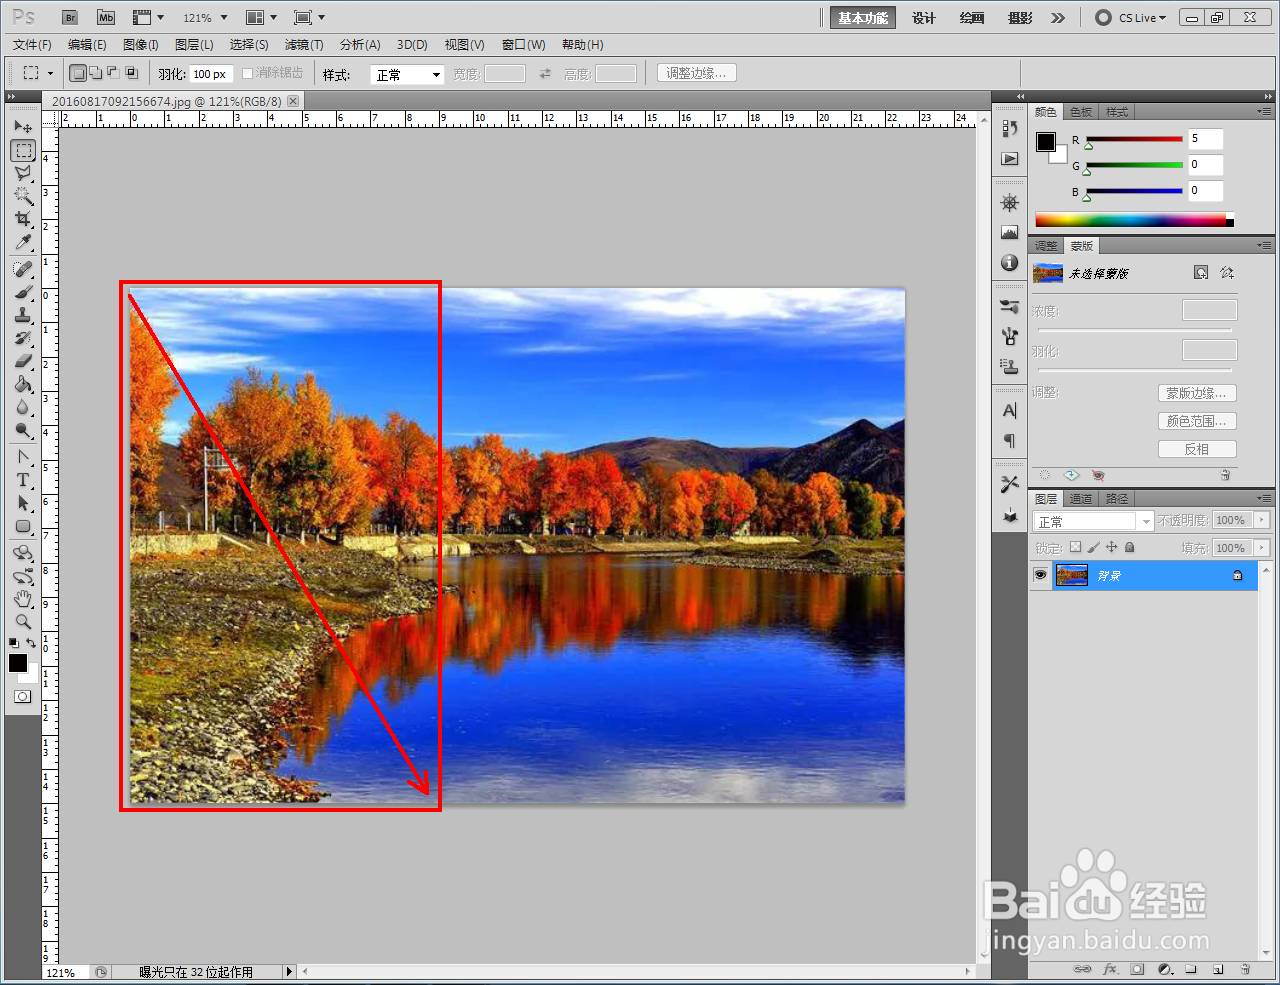The height and width of the screenshot is (985, 1280).
Task: Choose the Eyedropper tool
Action: point(23,242)
